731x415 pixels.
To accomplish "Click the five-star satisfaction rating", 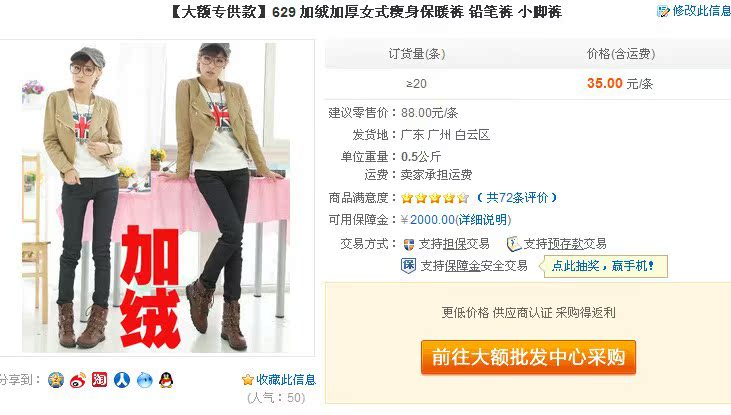I will coord(434,198).
